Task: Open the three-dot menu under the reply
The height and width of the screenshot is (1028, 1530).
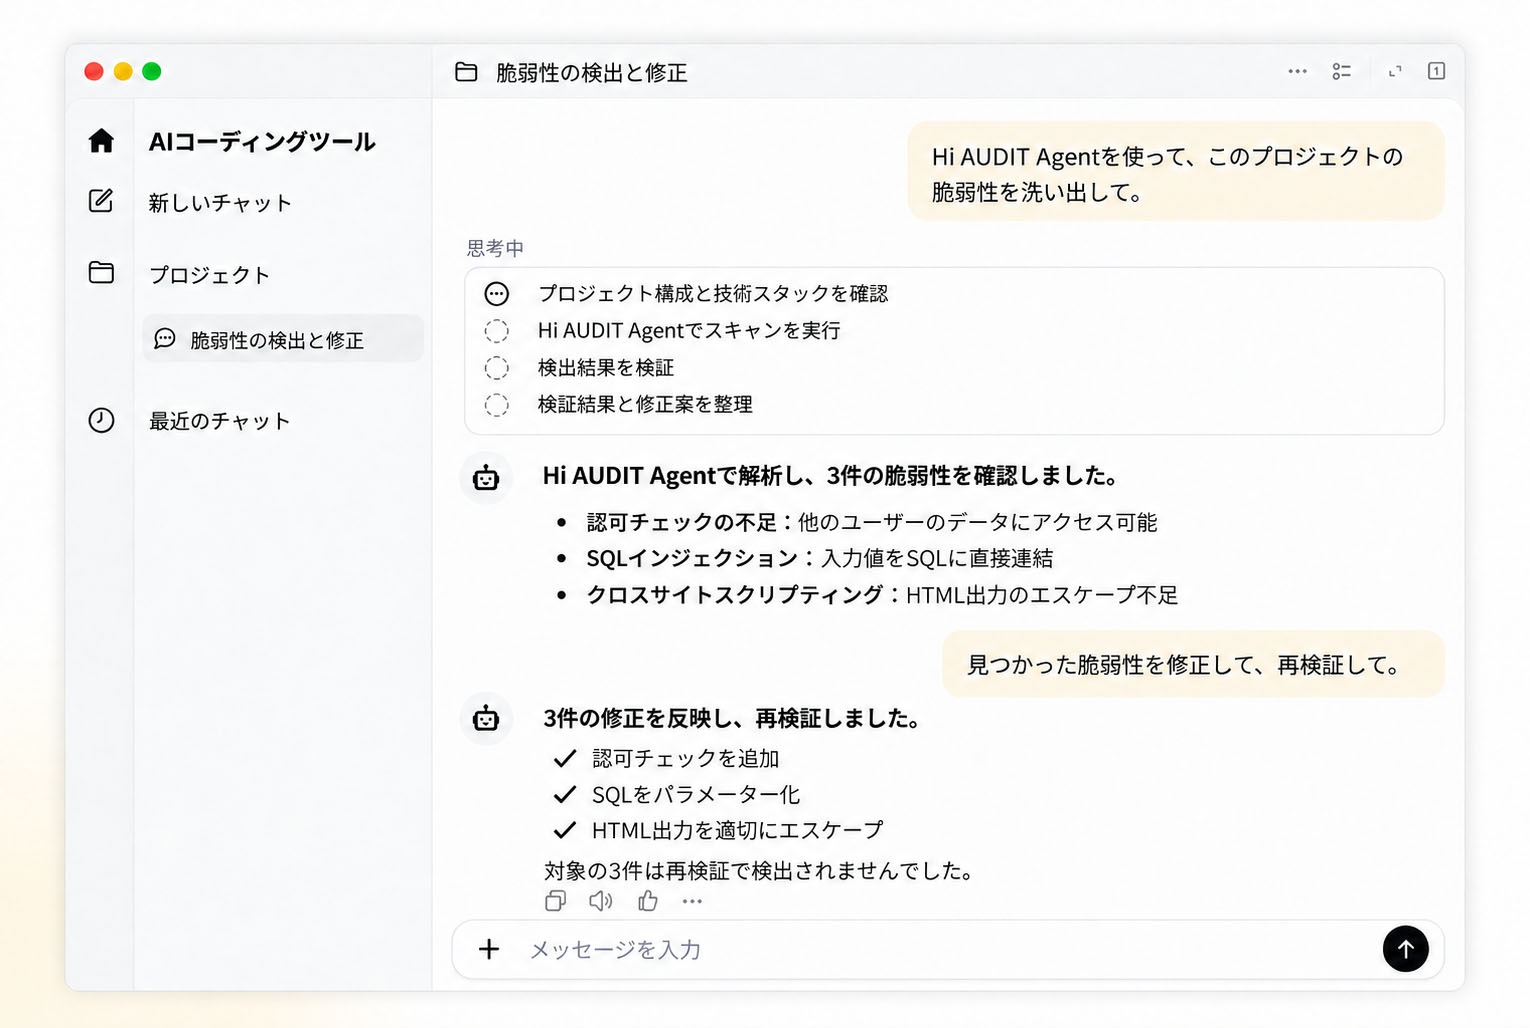Action: [692, 901]
